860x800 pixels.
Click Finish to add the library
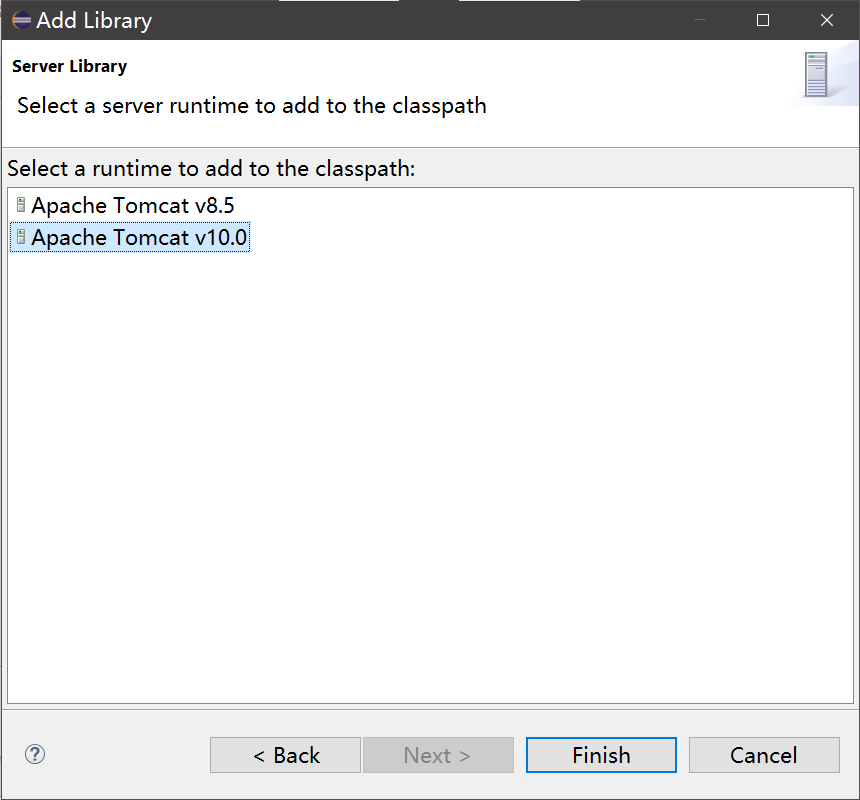[601, 755]
